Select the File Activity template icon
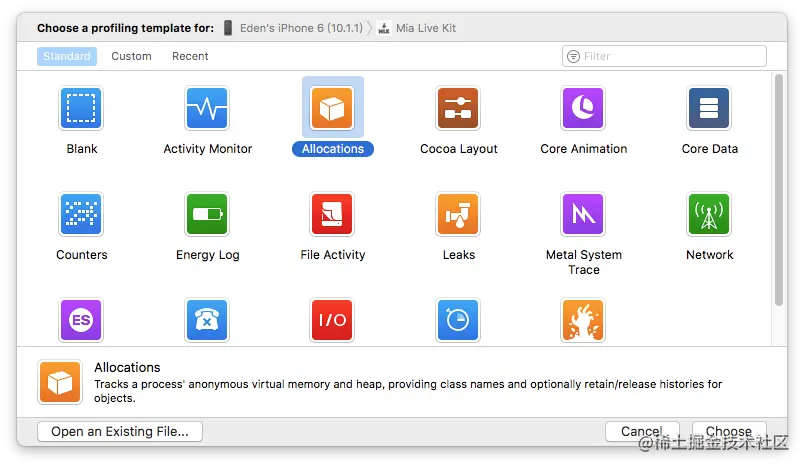Image resolution: width=804 pixels, height=467 pixels. [x=333, y=214]
